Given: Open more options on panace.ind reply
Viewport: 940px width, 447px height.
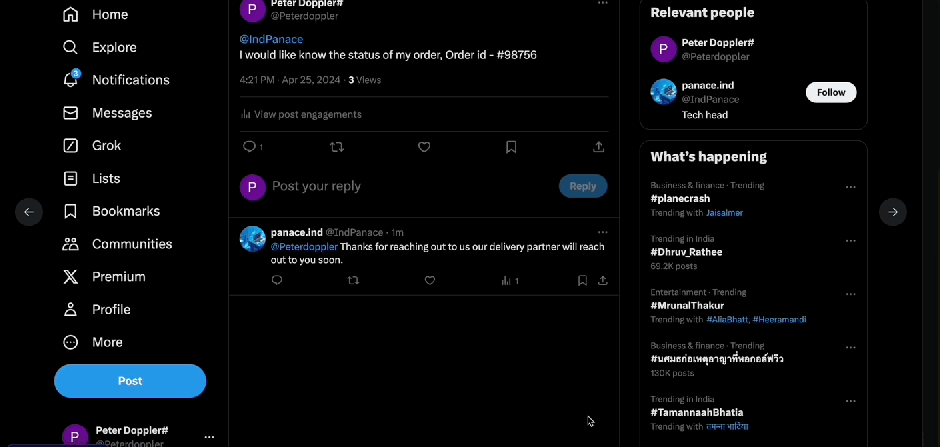Looking at the screenshot, I should click(602, 232).
